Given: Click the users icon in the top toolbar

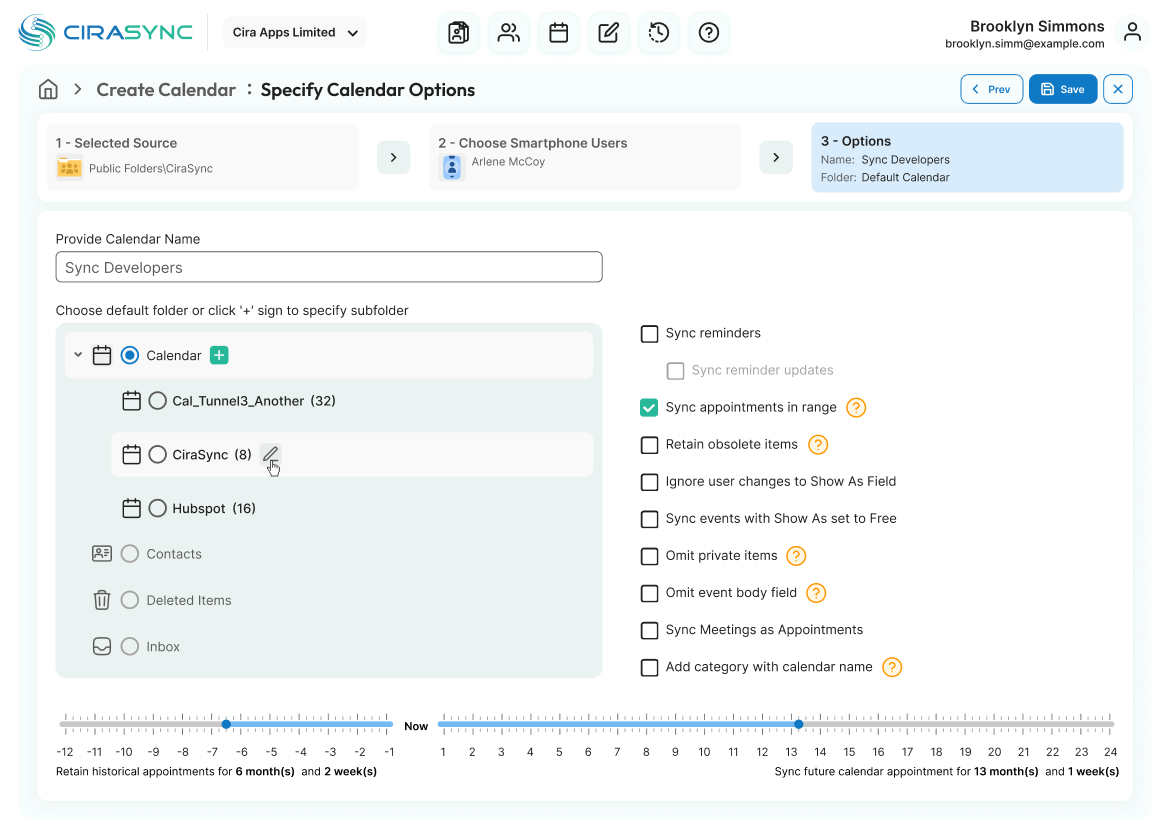Looking at the screenshot, I should click(508, 33).
